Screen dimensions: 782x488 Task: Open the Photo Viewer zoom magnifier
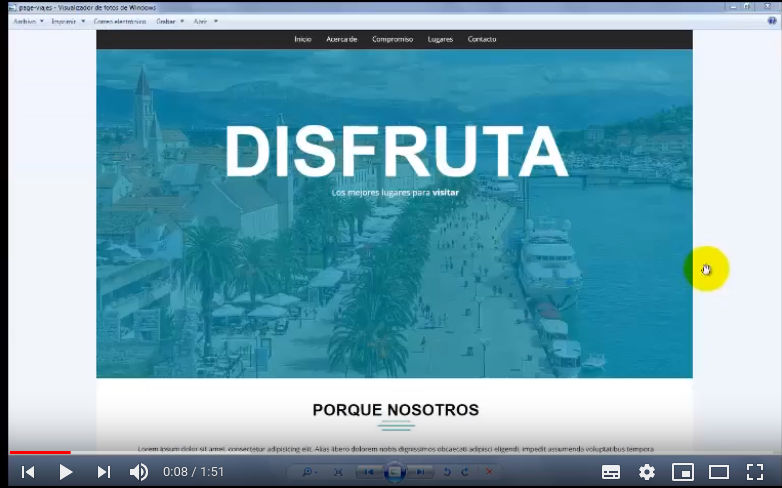[x=309, y=472]
